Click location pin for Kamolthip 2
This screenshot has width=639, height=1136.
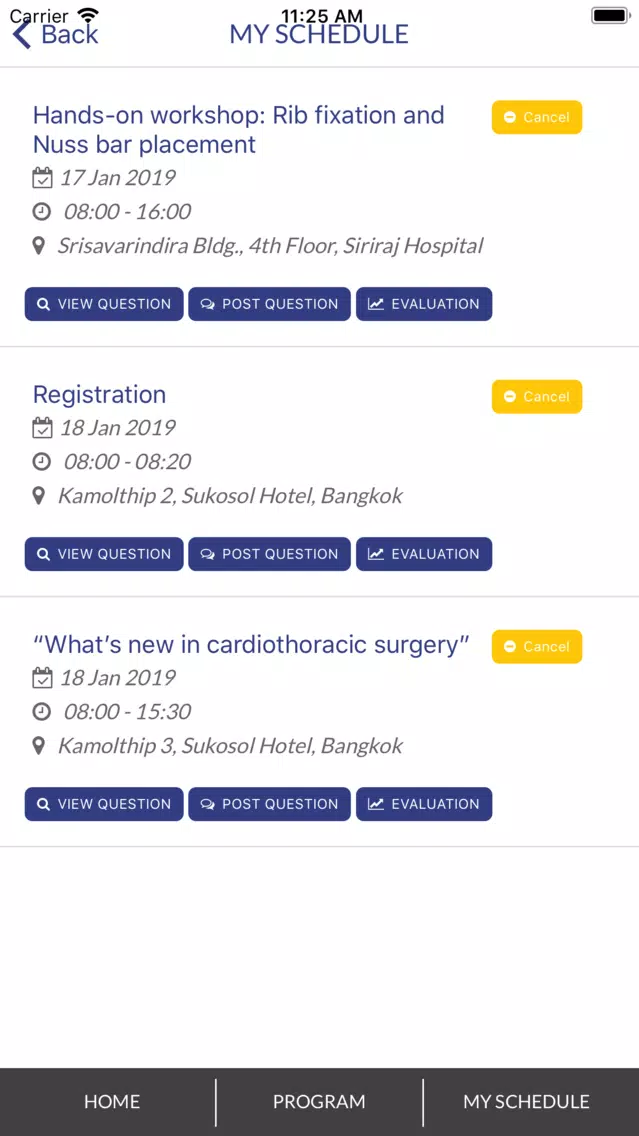tap(39, 496)
